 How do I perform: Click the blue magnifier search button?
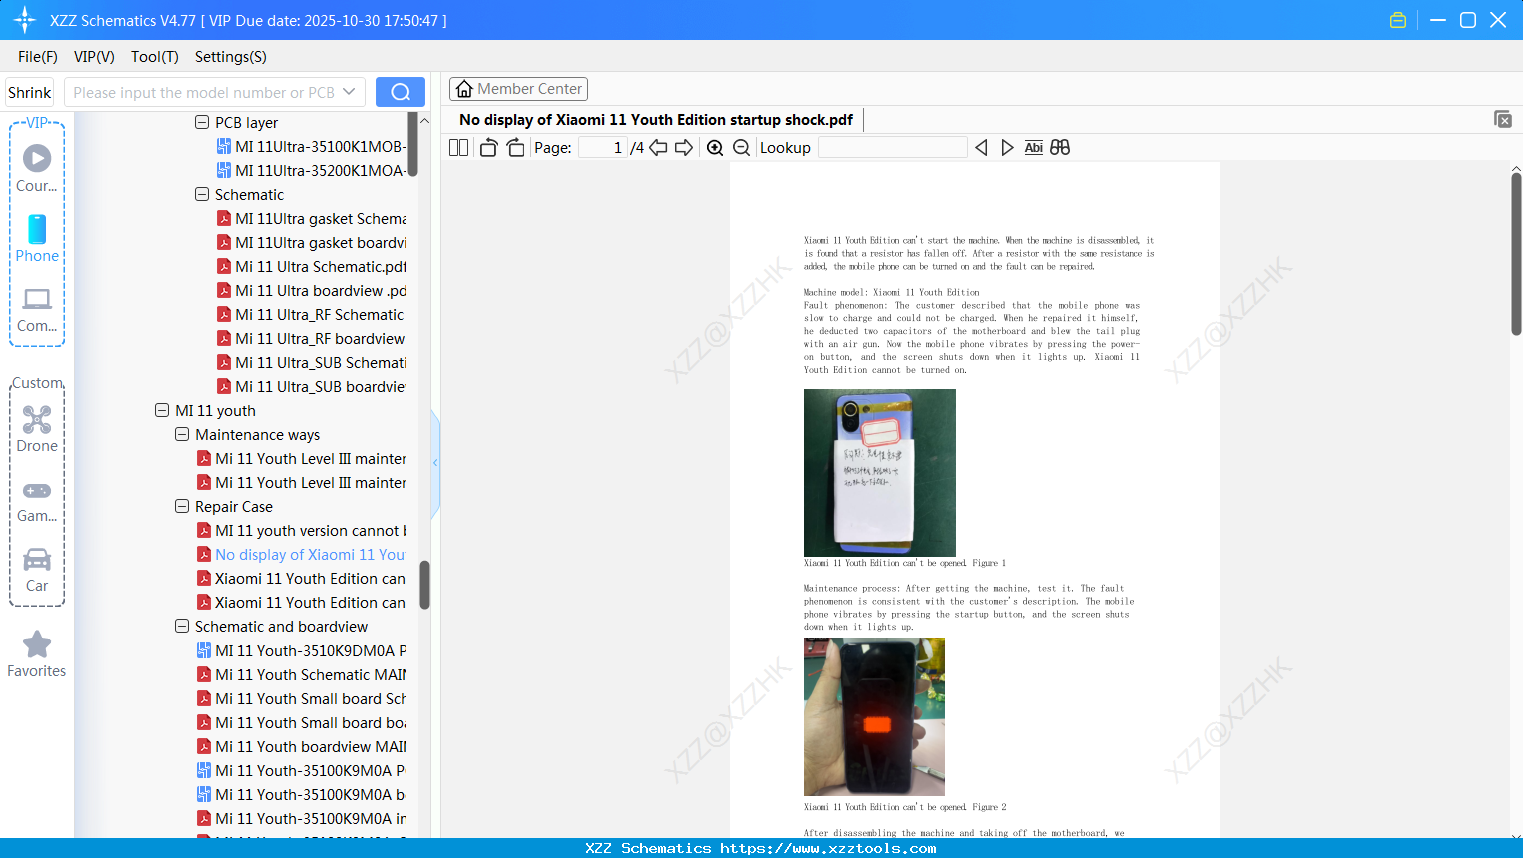point(400,92)
